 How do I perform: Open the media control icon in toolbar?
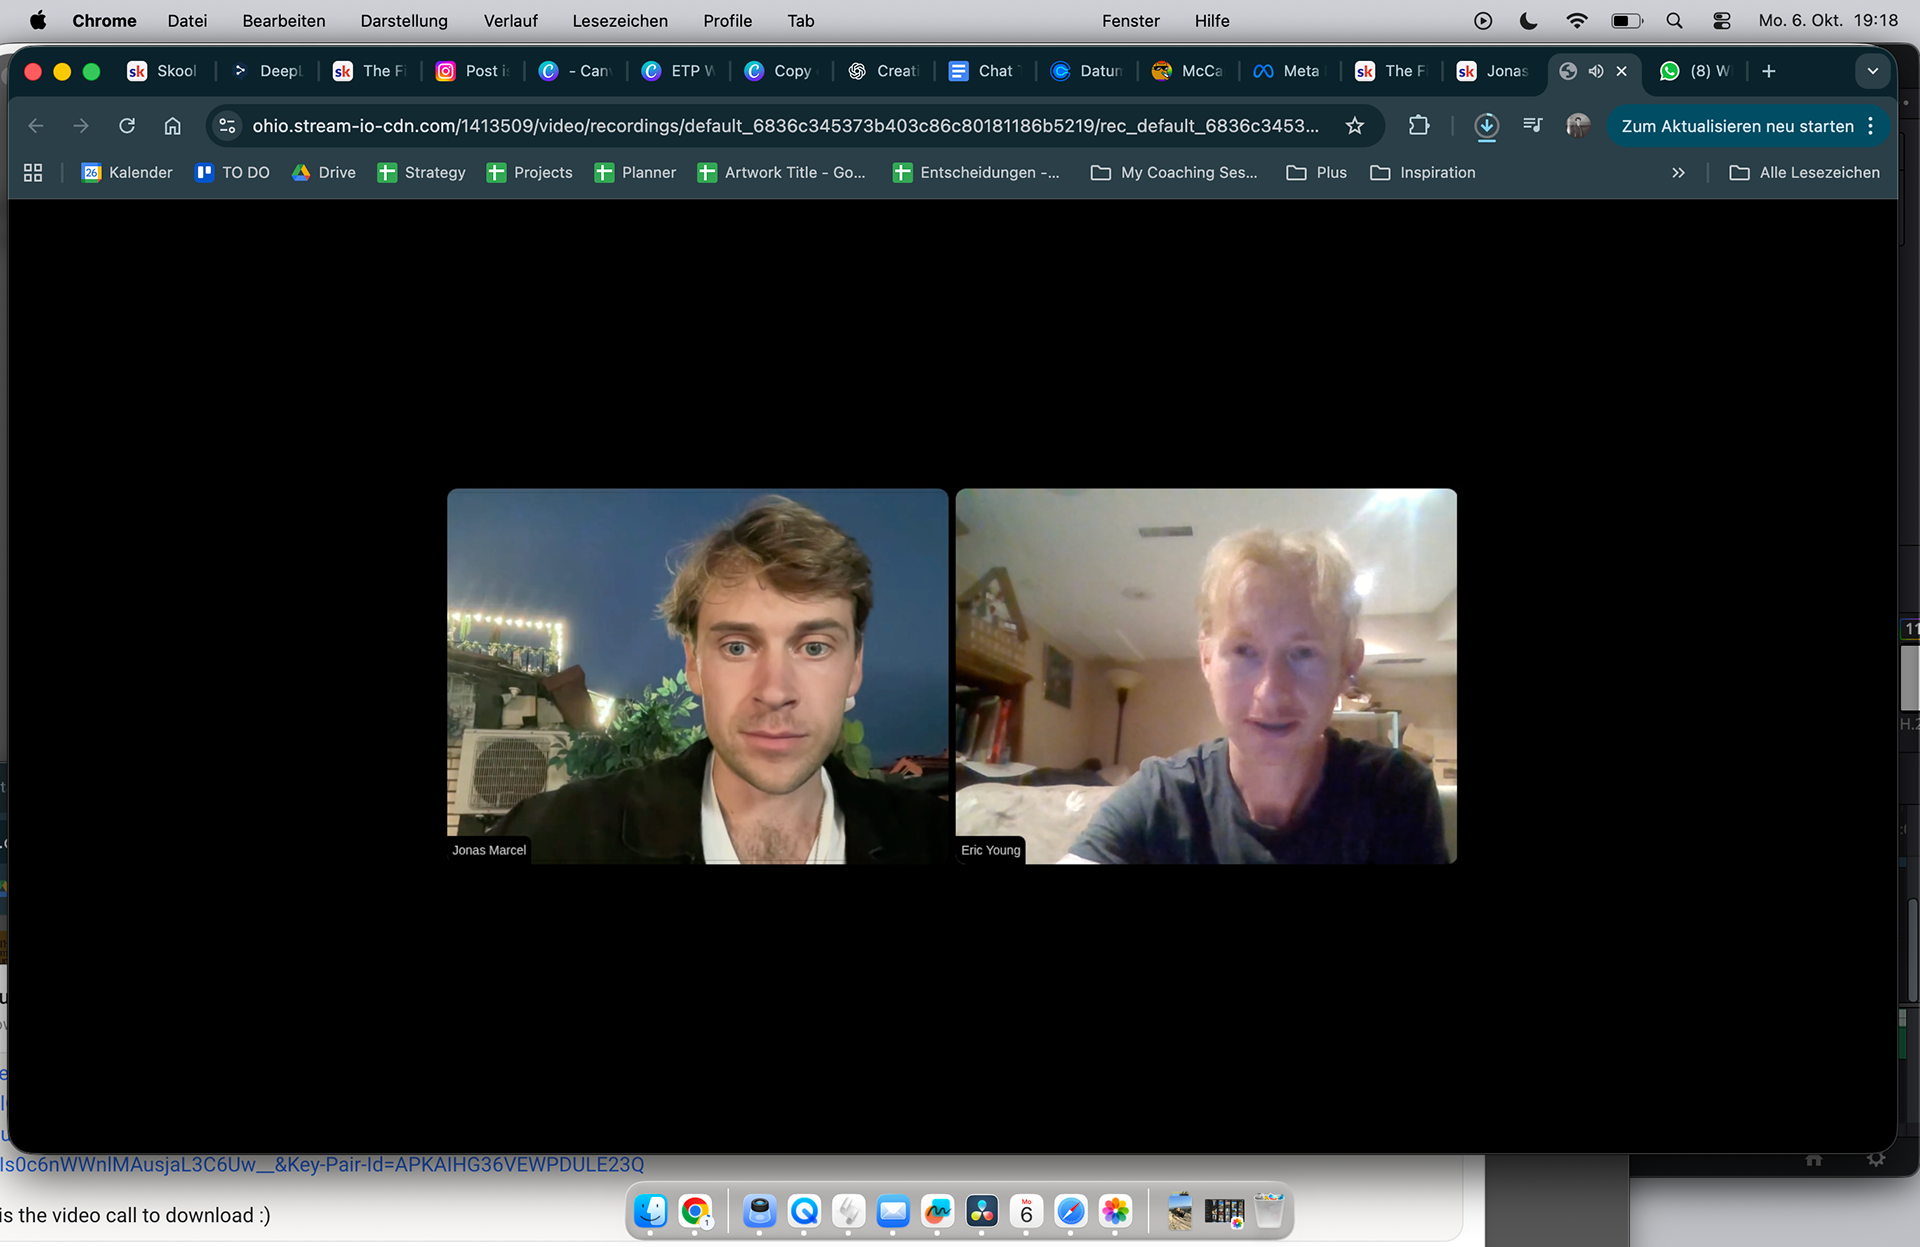[x=1532, y=126]
